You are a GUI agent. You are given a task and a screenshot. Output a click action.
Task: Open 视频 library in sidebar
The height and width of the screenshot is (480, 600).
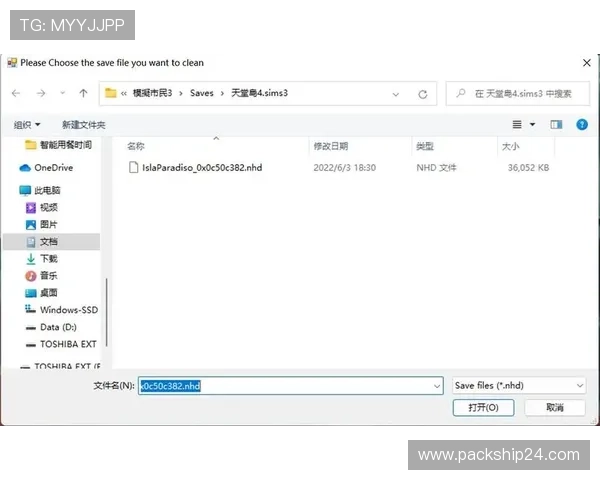pos(41,207)
